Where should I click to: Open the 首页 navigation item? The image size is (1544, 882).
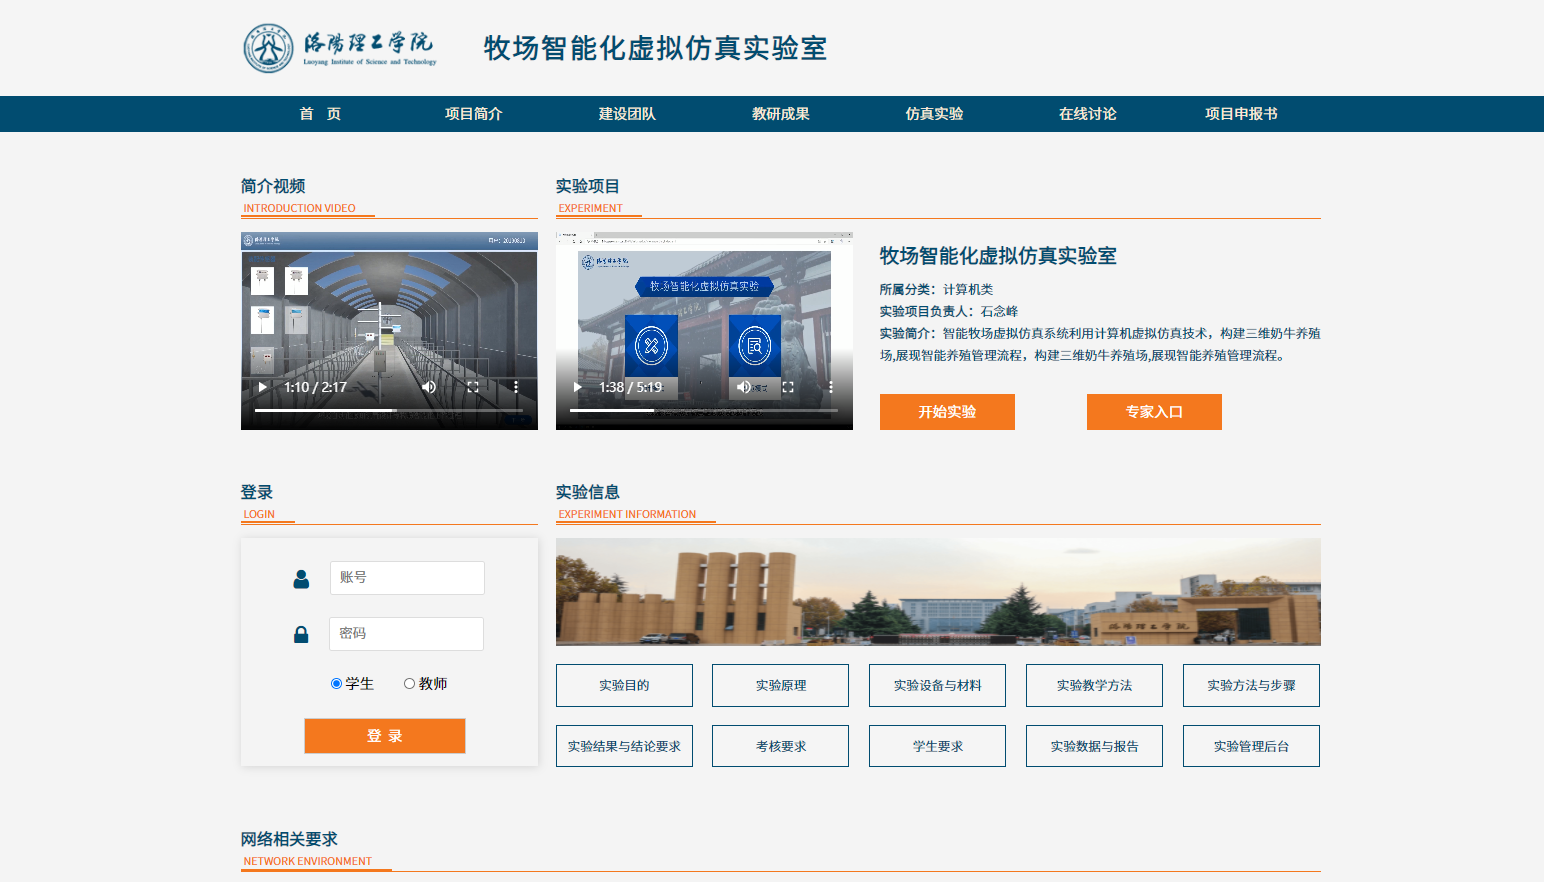(320, 114)
